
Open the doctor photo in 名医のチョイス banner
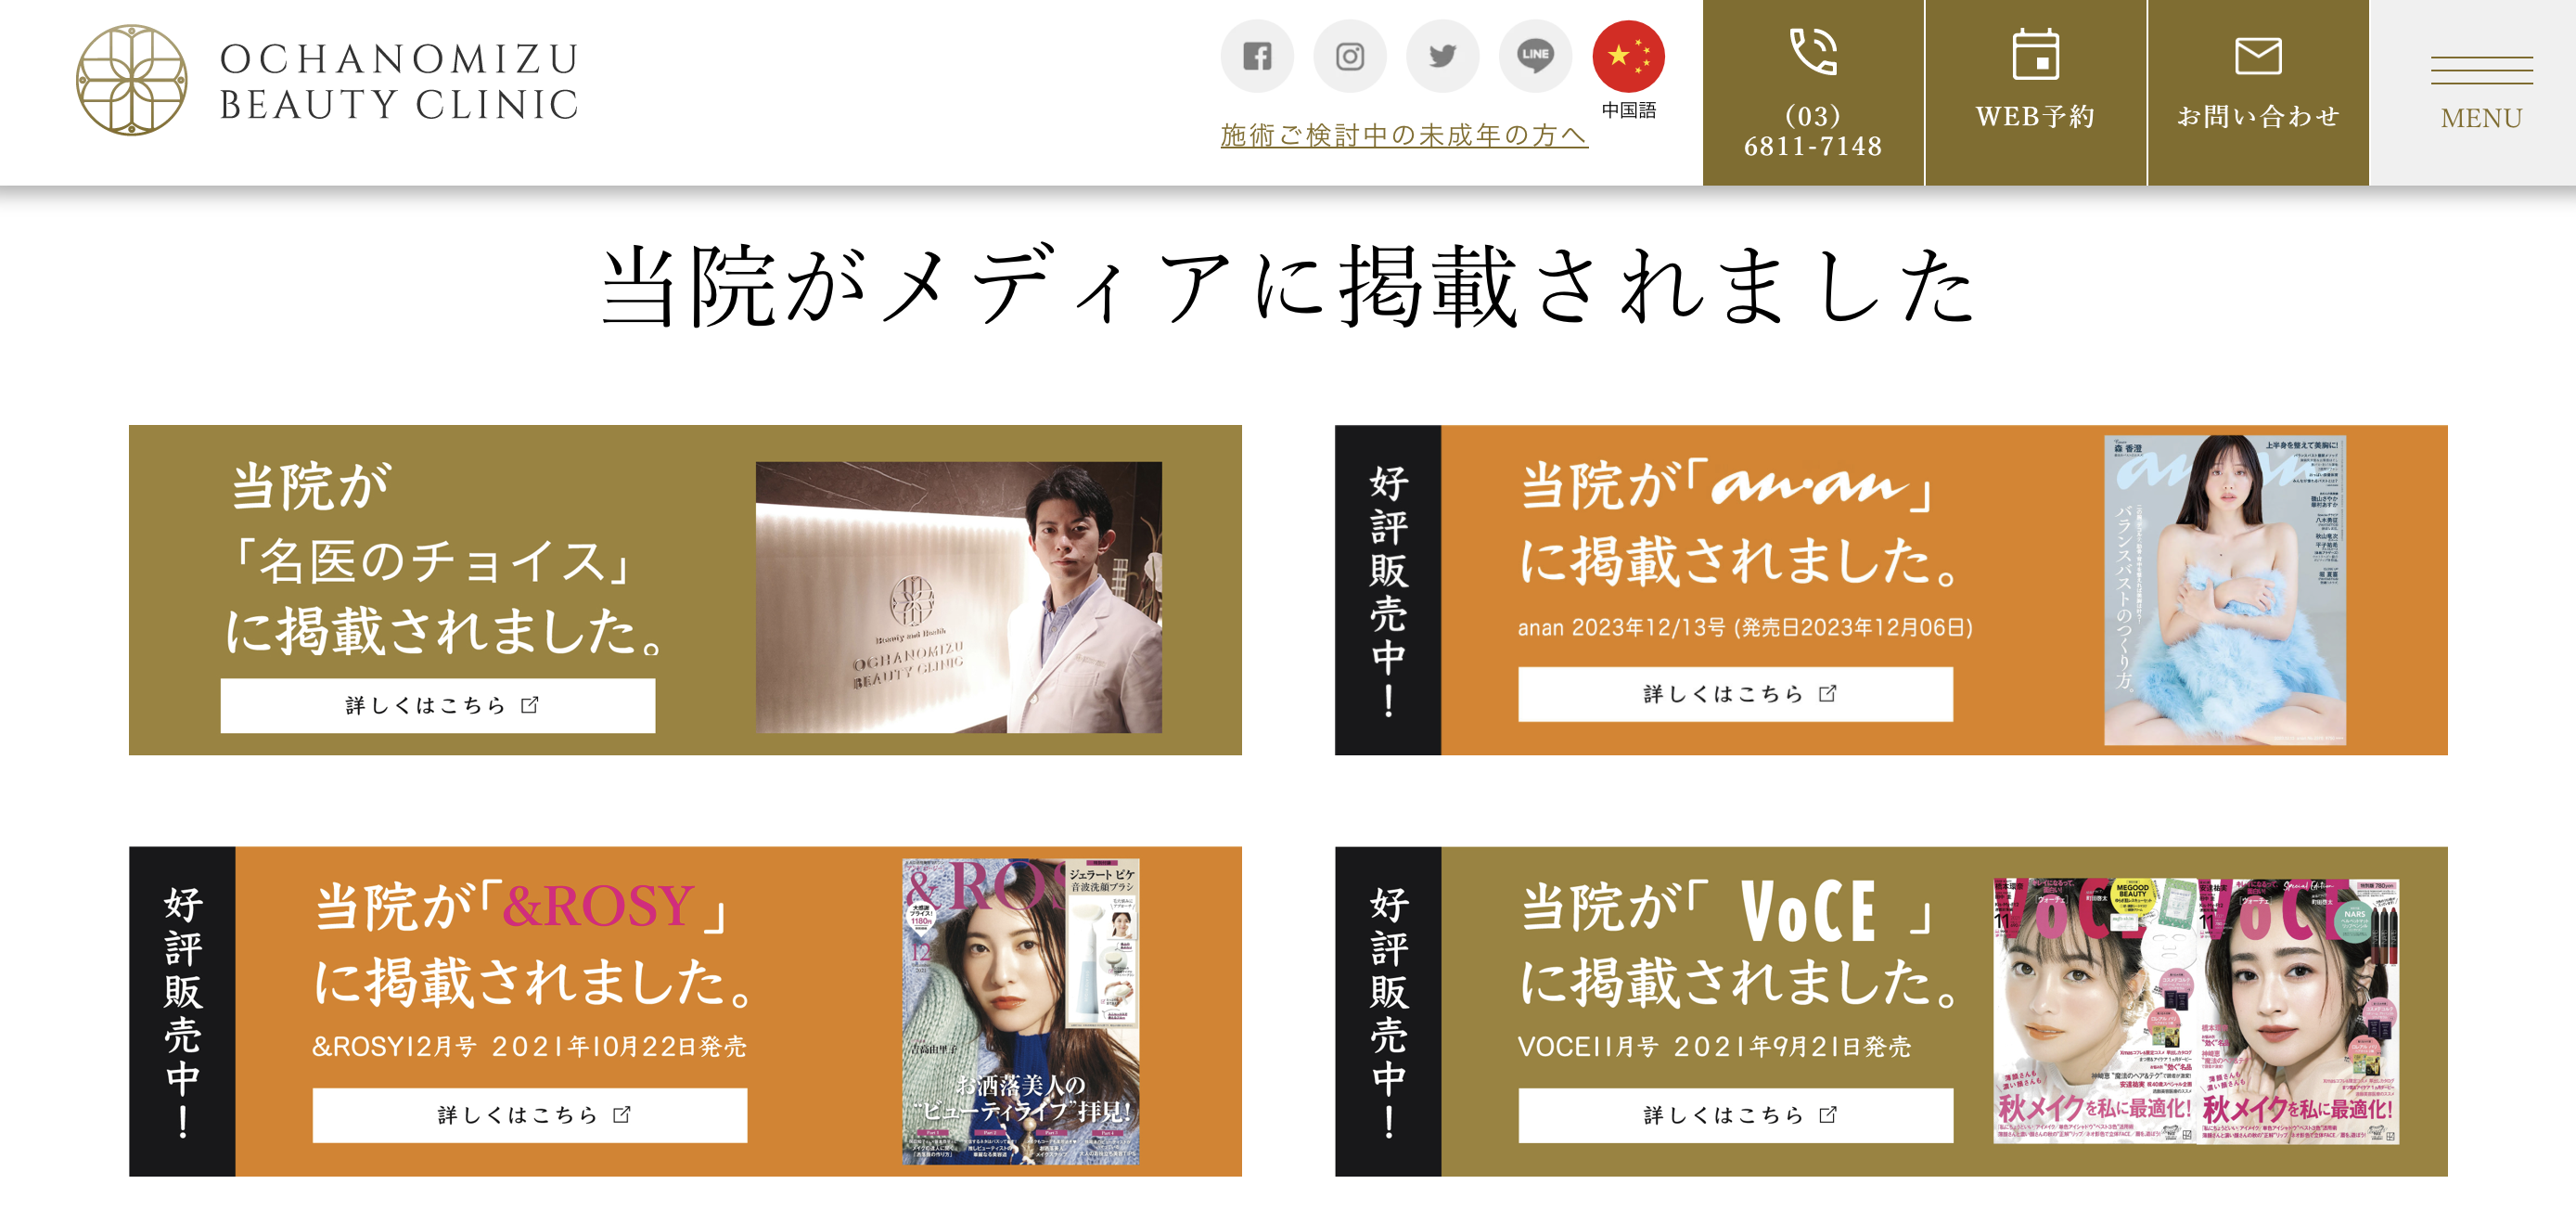tap(959, 597)
